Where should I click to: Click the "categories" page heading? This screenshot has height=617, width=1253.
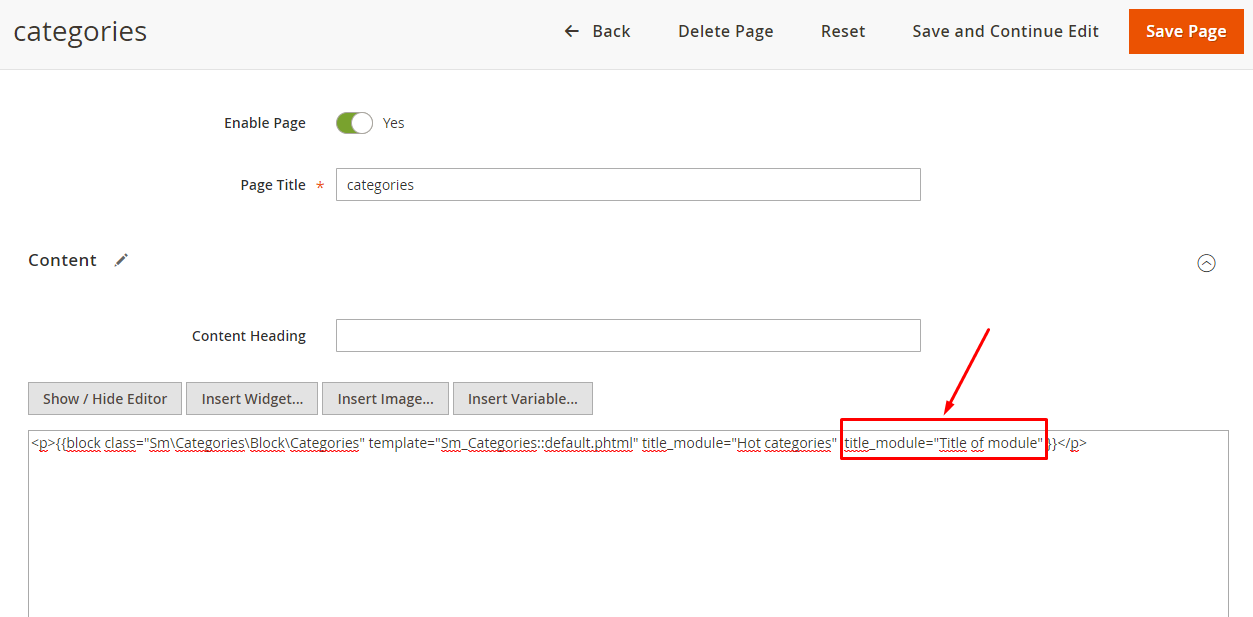80,32
